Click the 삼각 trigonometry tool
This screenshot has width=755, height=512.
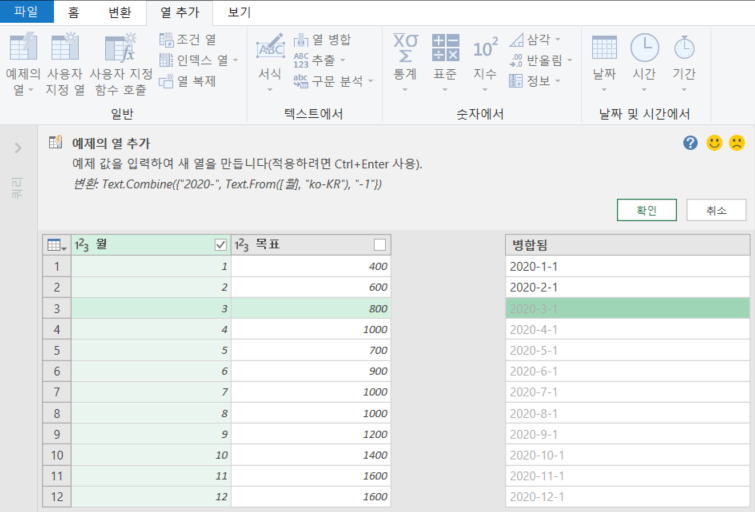click(x=530, y=39)
